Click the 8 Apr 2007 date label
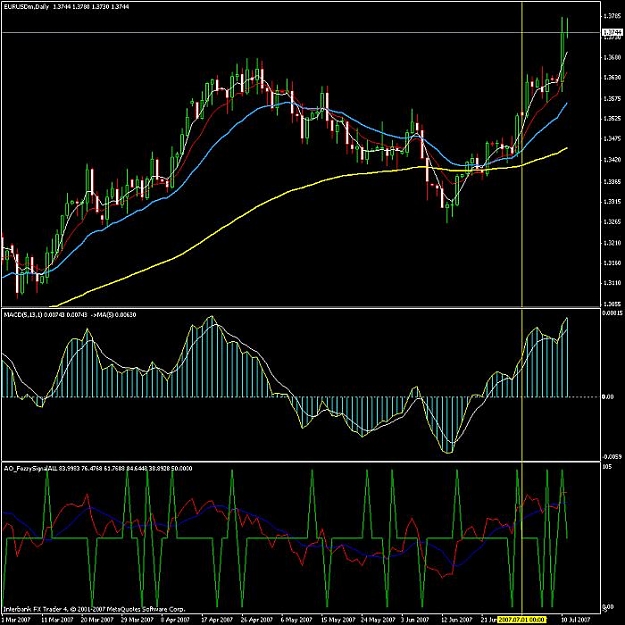This screenshot has width=625, height=625. point(176,620)
